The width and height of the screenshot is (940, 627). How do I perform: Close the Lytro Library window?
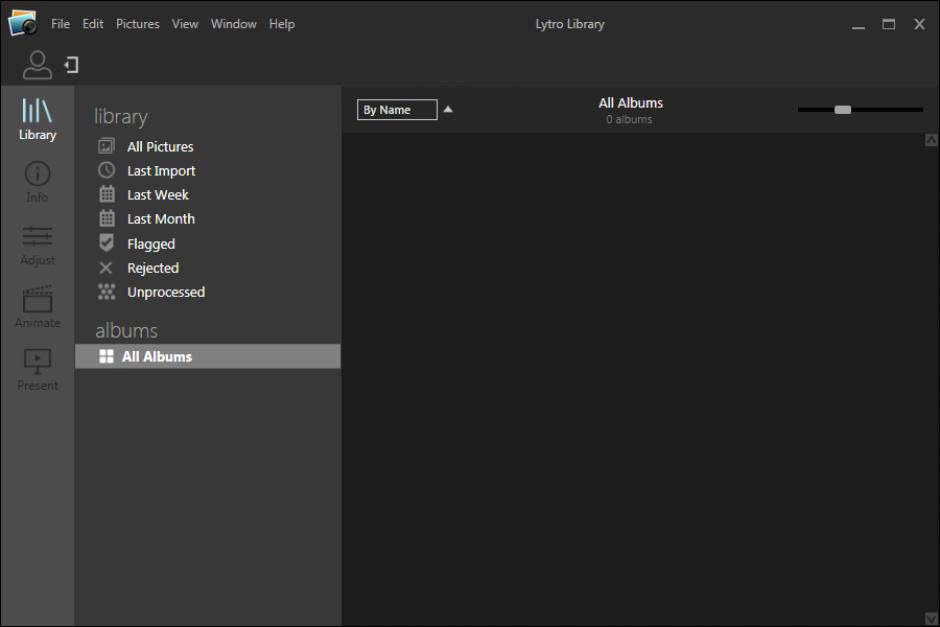pyautogui.click(x=919, y=24)
